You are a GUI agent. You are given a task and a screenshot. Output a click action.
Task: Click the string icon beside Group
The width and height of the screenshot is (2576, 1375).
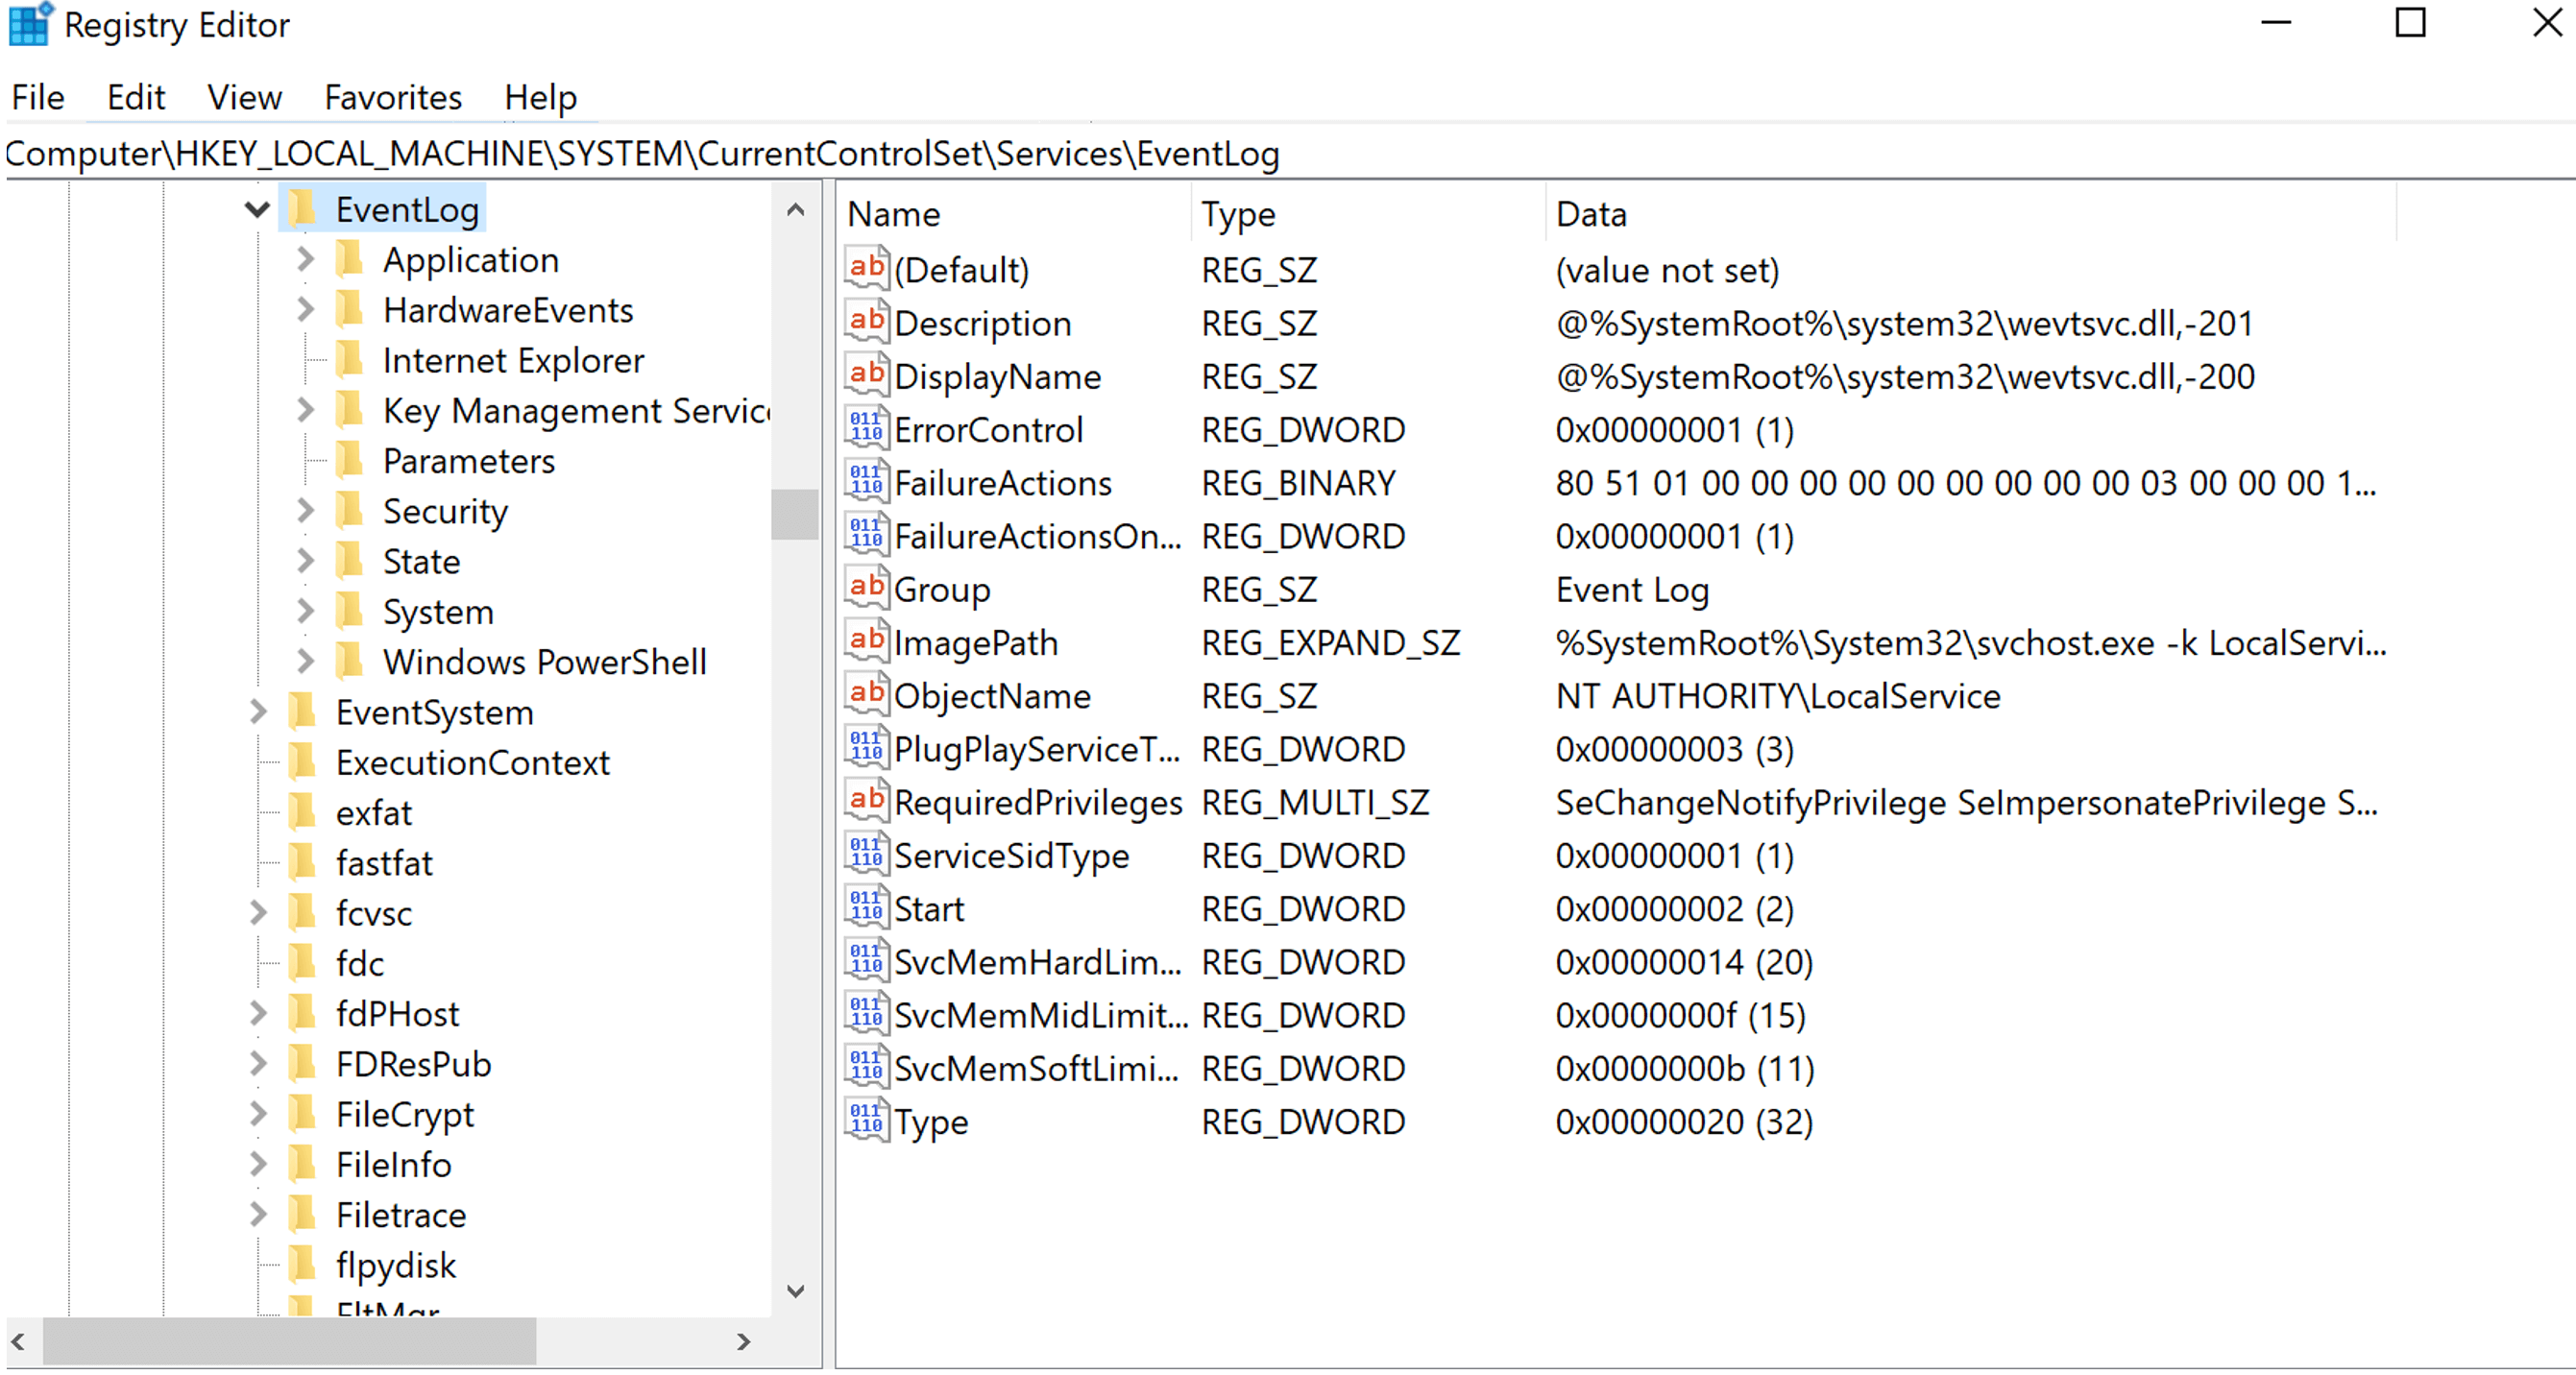[x=866, y=588]
